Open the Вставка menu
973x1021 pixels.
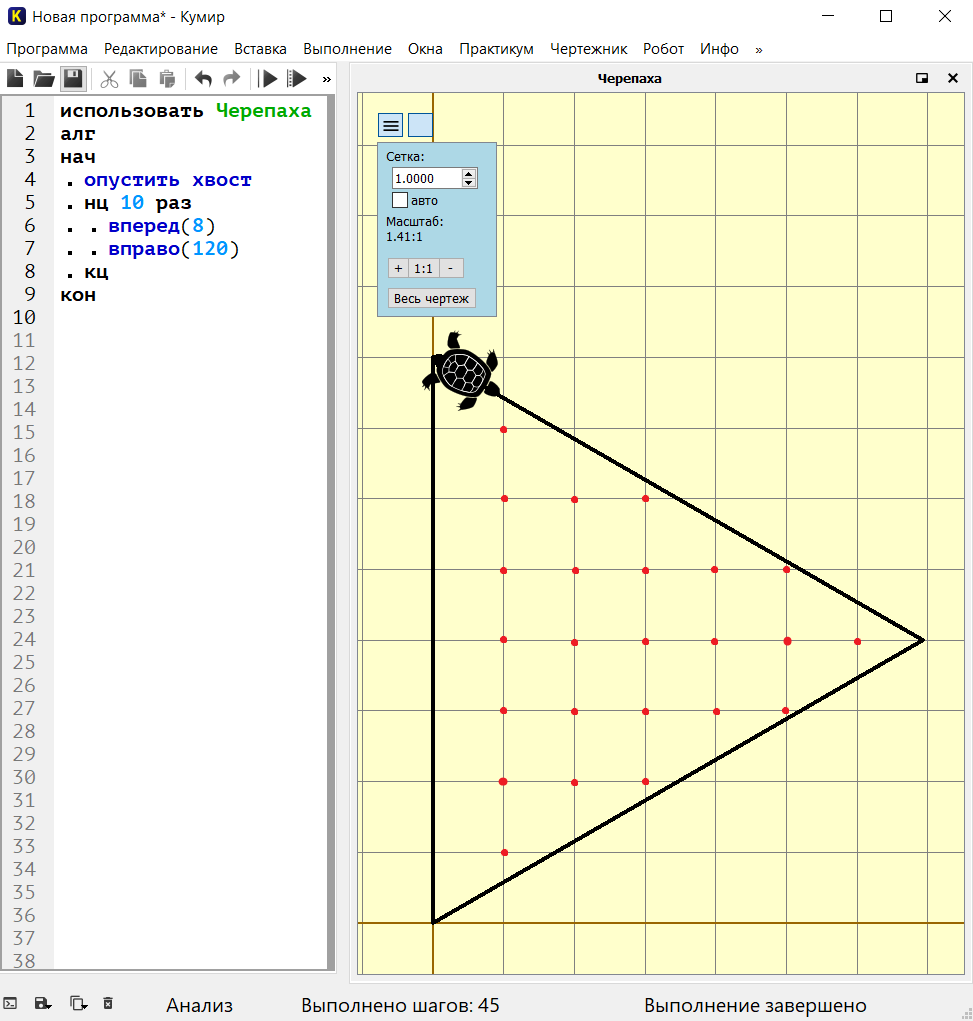click(261, 49)
